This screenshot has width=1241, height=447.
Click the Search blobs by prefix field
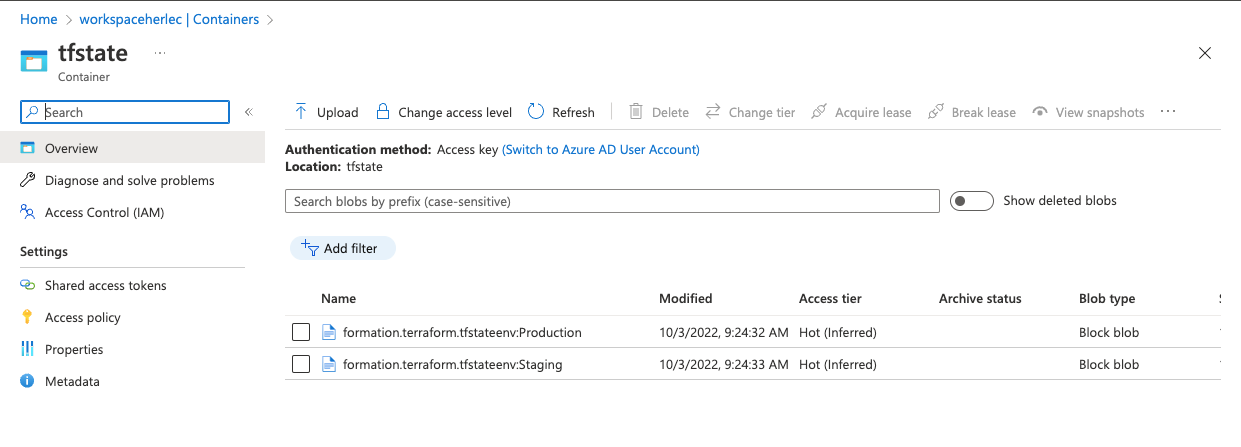pos(612,201)
